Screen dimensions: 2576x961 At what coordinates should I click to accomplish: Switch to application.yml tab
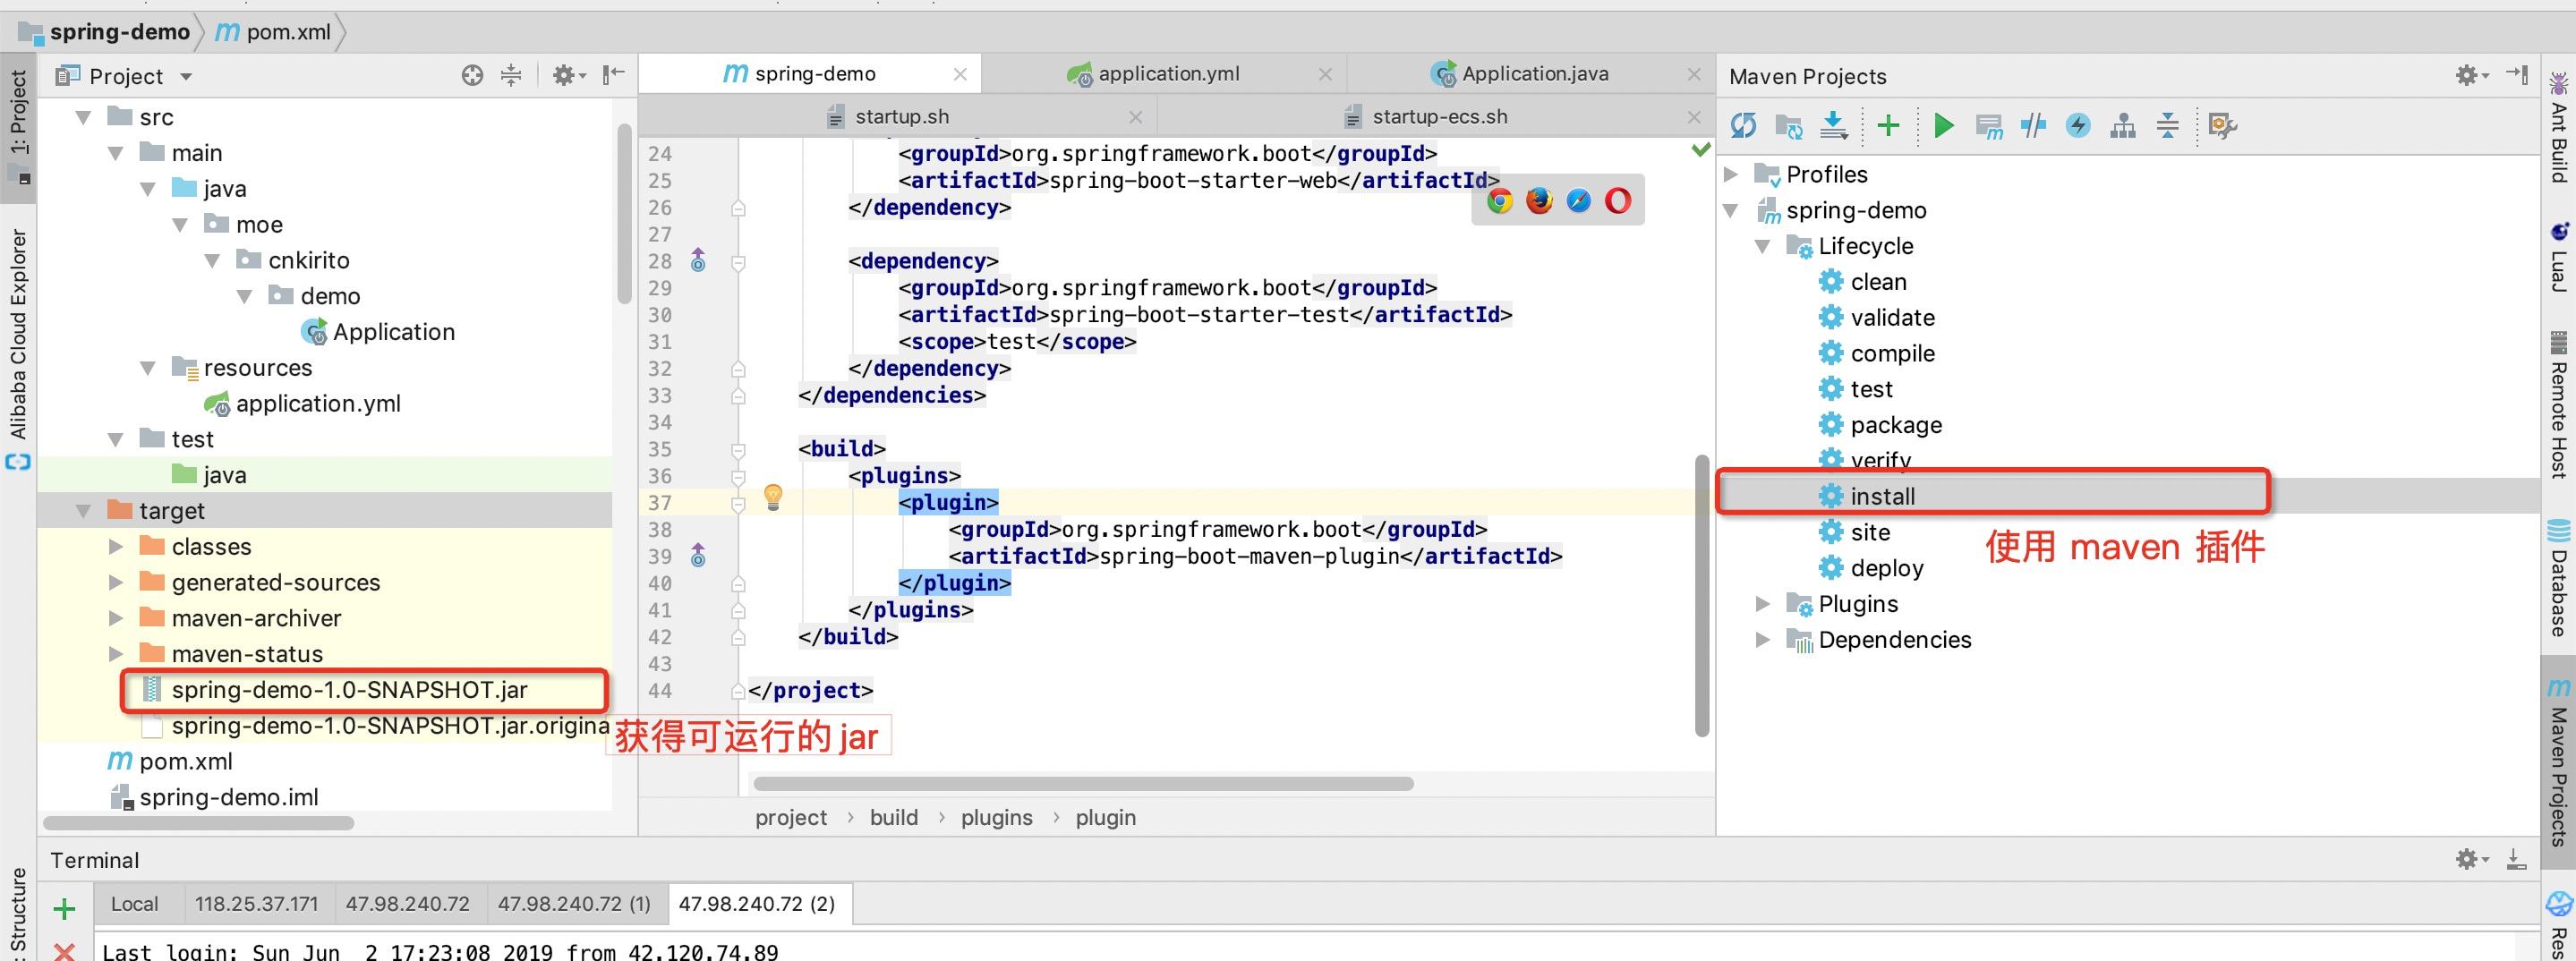pos(1165,74)
